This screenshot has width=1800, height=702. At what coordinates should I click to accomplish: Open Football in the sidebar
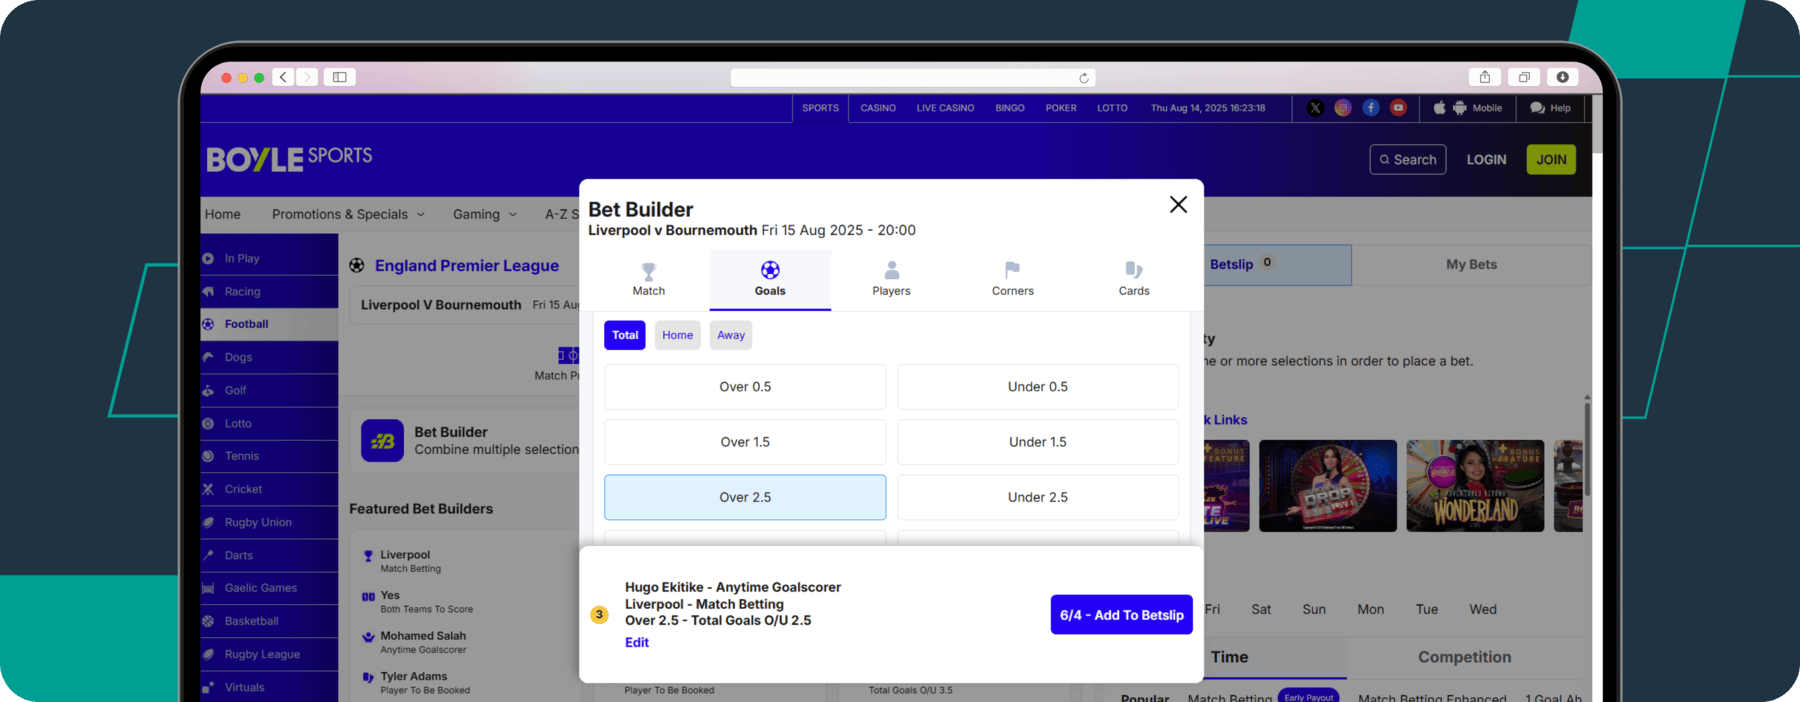269,324
